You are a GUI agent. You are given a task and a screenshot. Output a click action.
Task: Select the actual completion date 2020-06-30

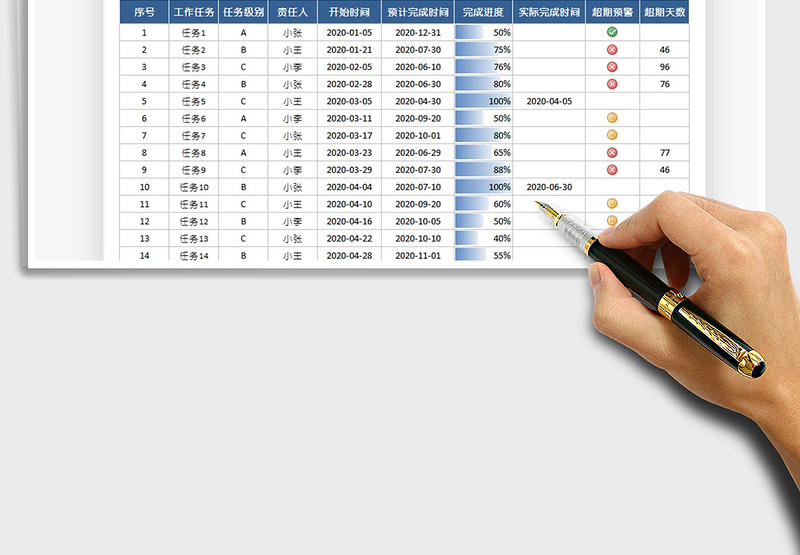point(549,187)
